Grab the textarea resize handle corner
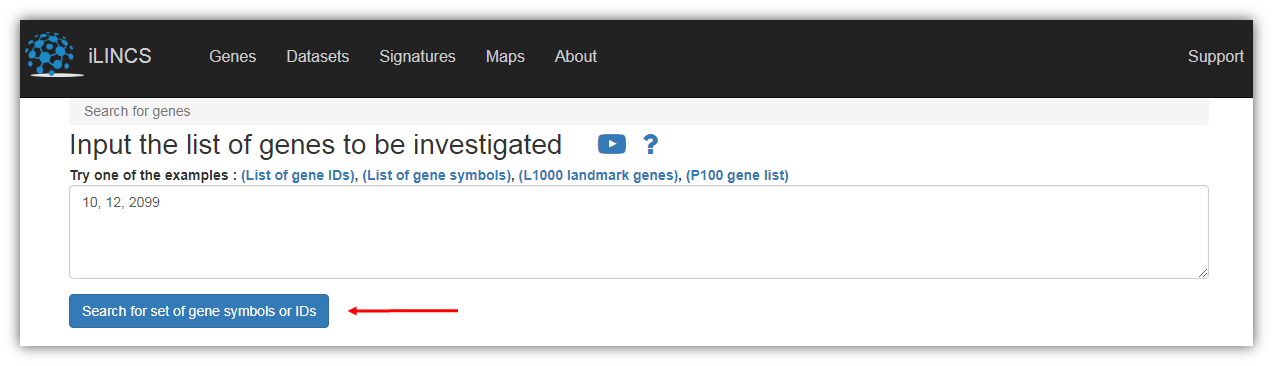Image resolution: width=1273 pixels, height=366 pixels. click(1202, 272)
